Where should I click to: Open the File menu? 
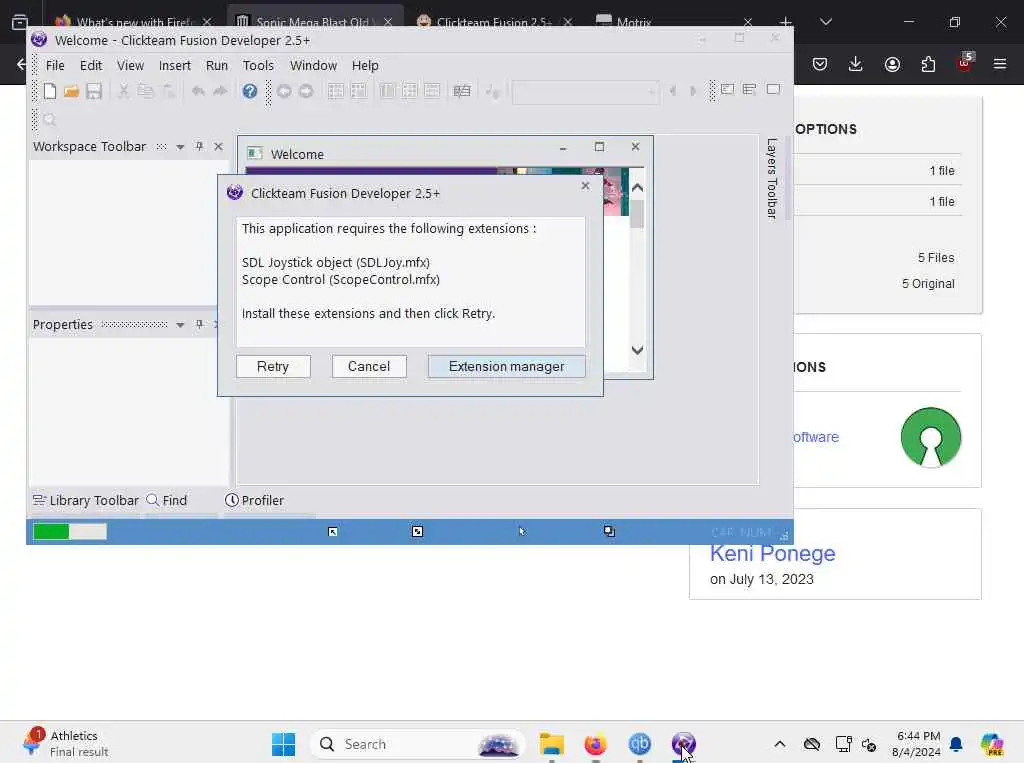(55, 65)
